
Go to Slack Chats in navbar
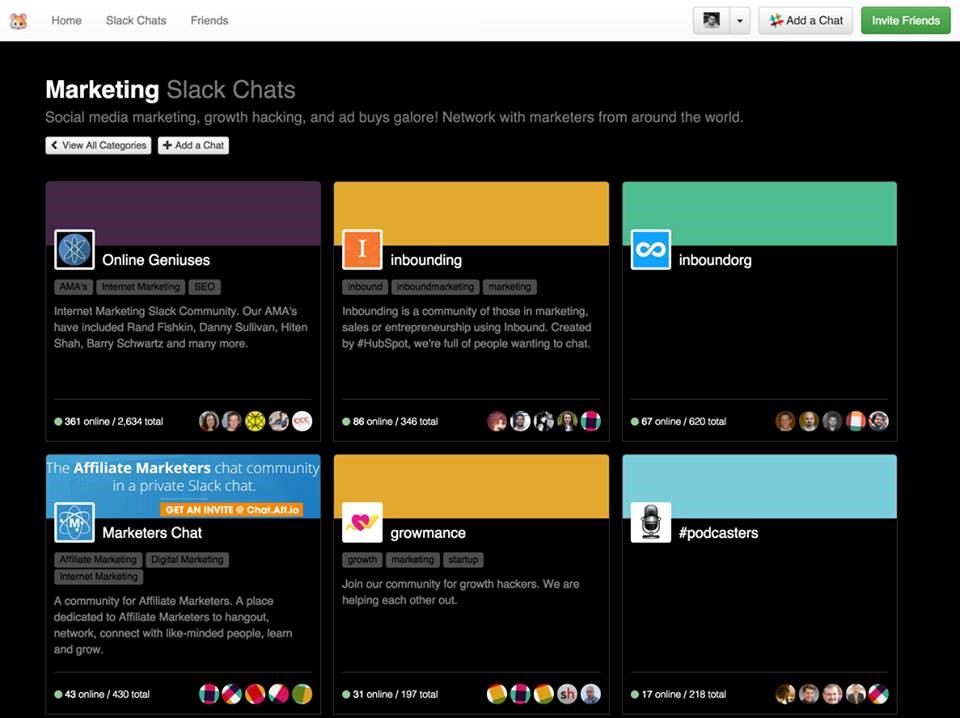coord(136,20)
